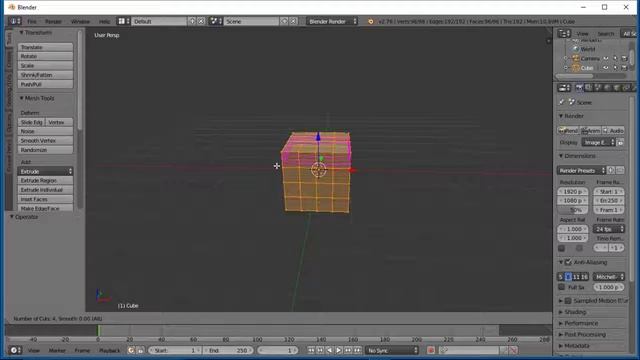Open the 24 fps frame rate dropdown
640x360 pixels.
pyautogui.click(x=609, y=229)
